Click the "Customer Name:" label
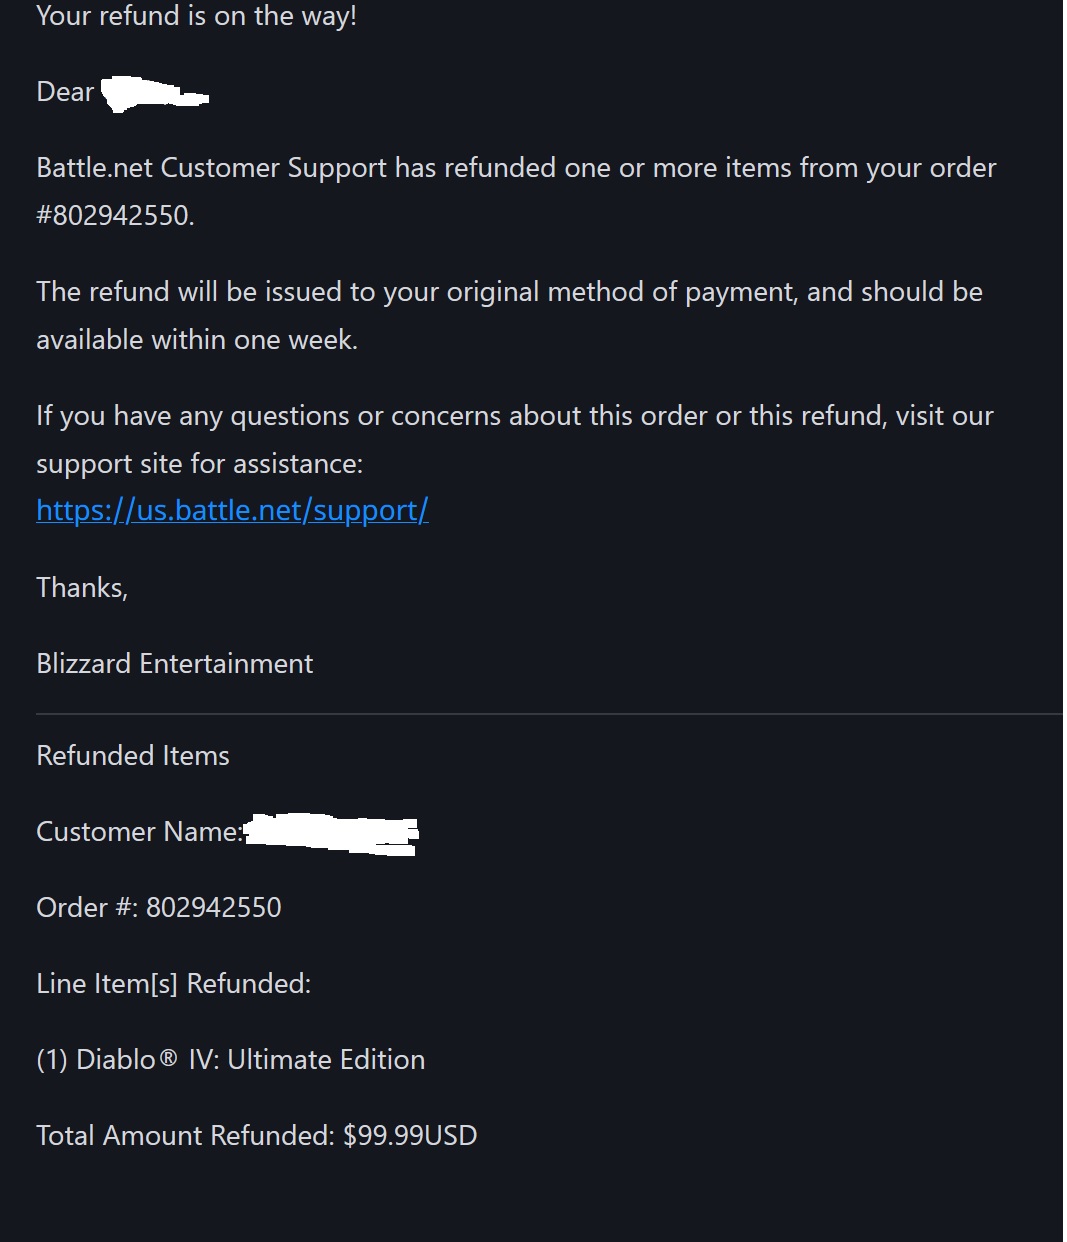 139,831
